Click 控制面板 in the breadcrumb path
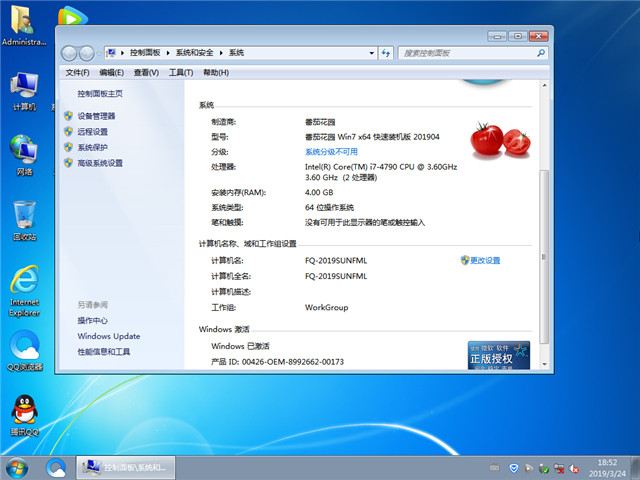Screen dimensions: 640x480 point(145,53)
